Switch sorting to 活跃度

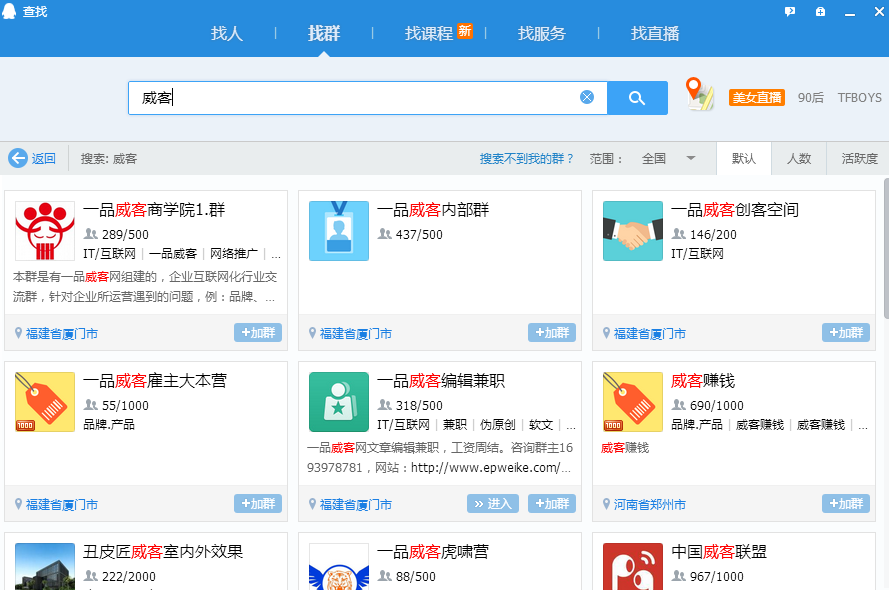(857, 158)
